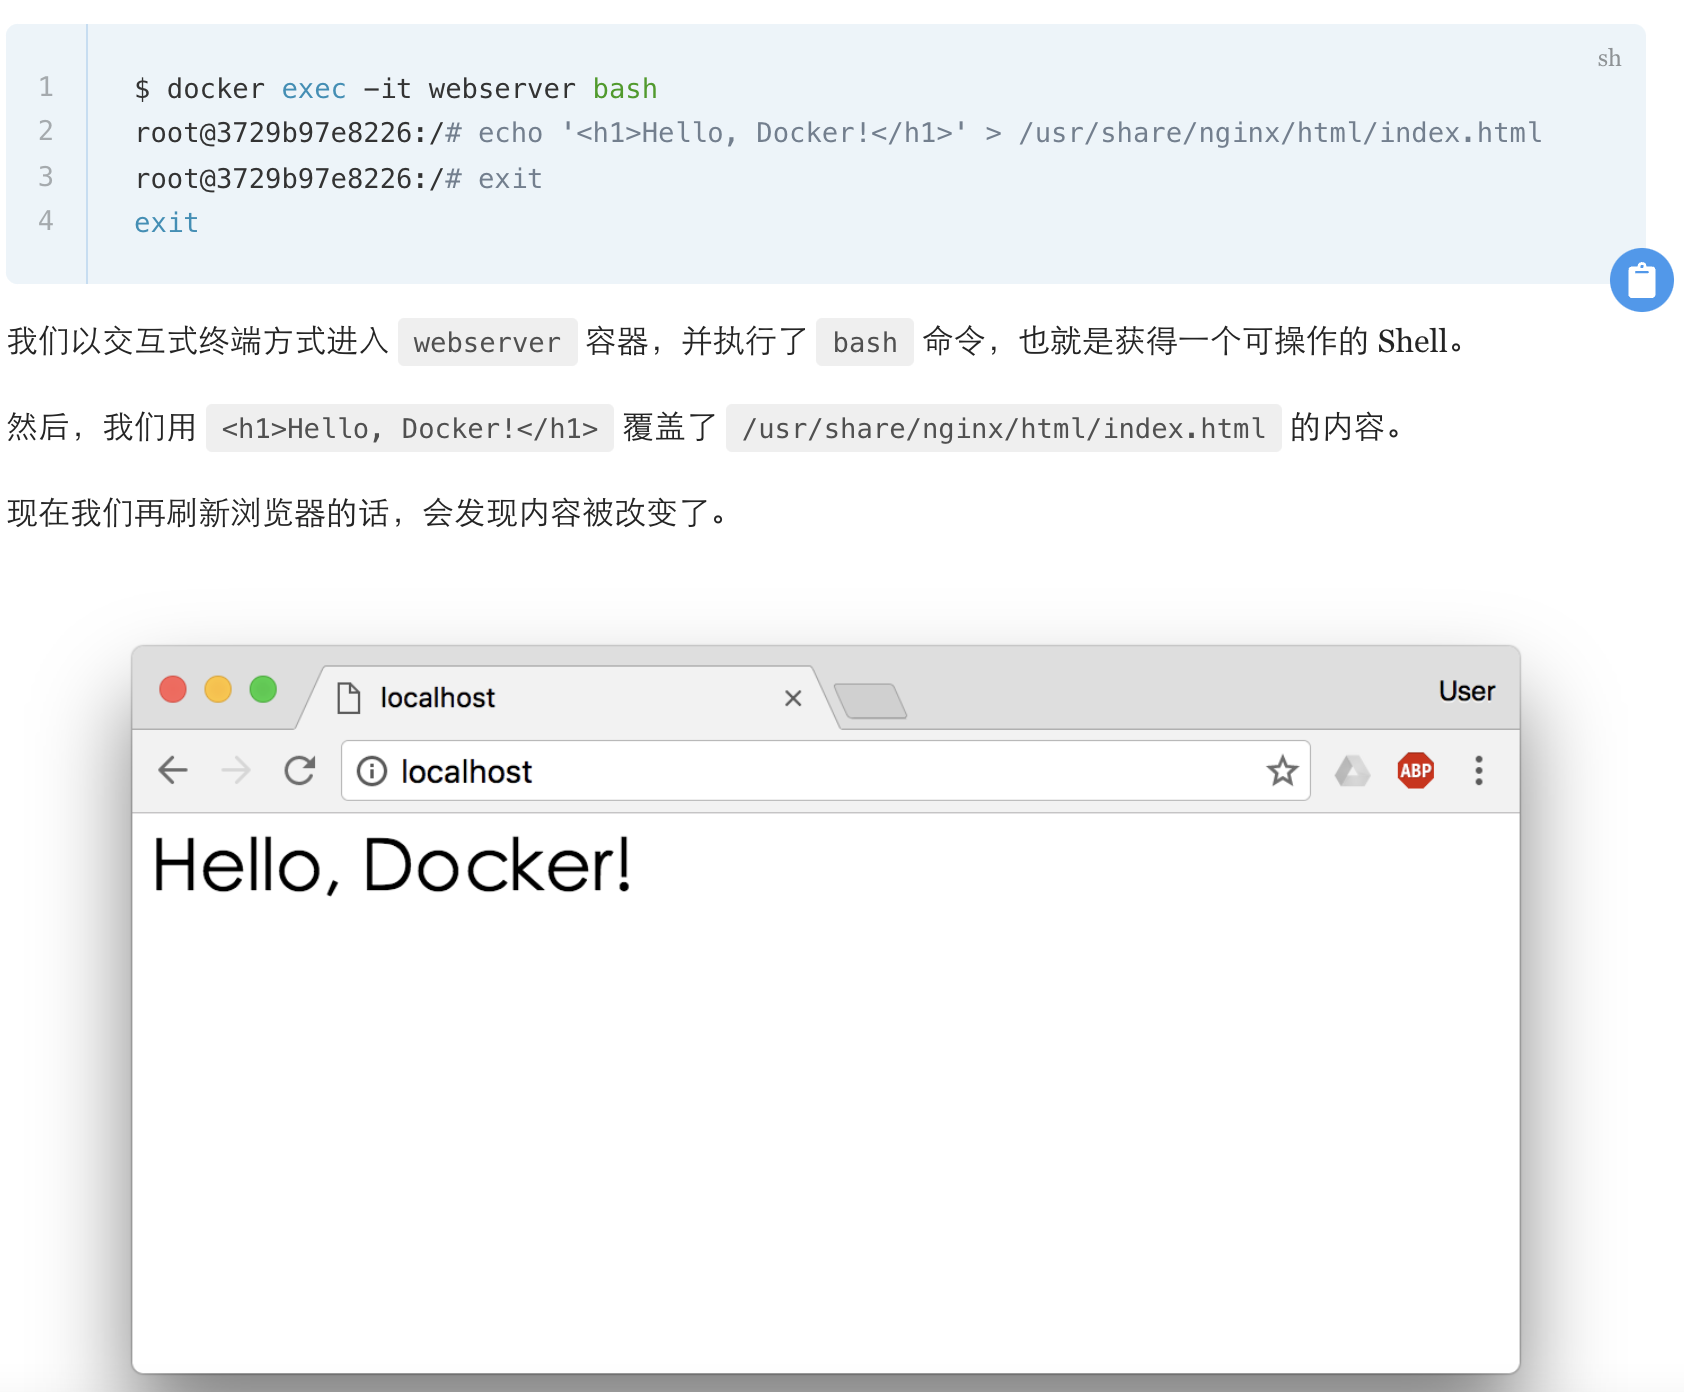Open the Chrome three-dot menu

point(1478,771)
